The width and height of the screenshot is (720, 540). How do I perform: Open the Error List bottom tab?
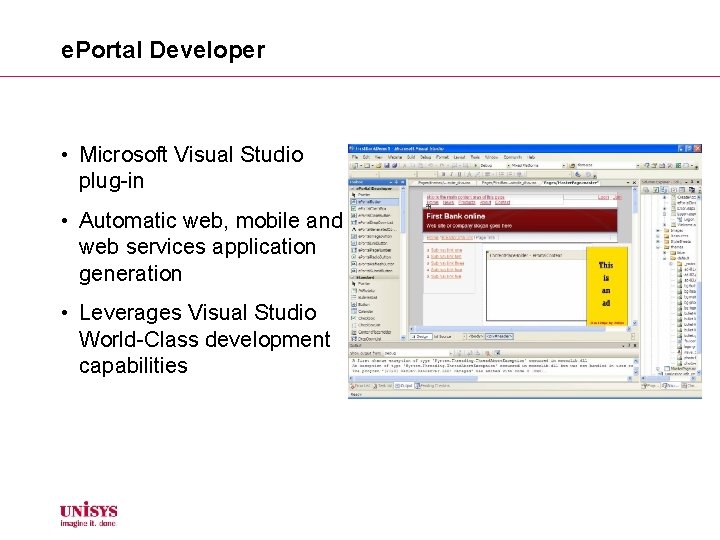click(x=360, y=386)
